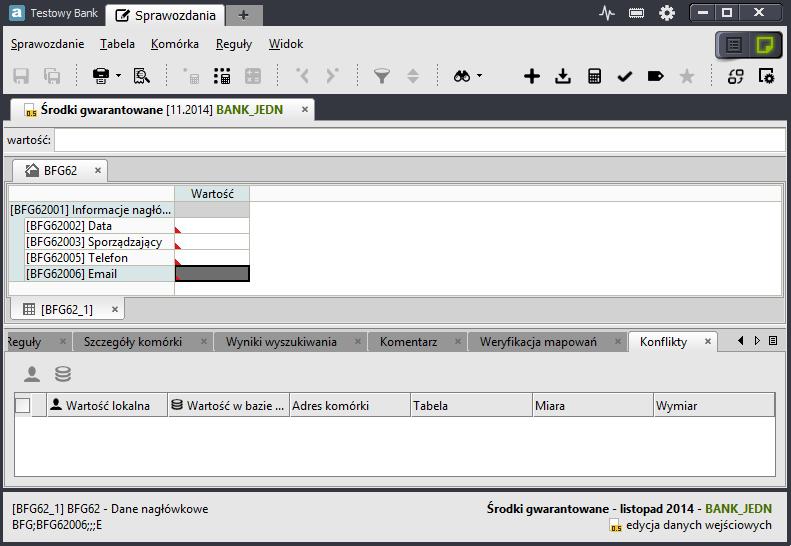
Task: Close the Środki gwarantowane report tab
Action: tap(305, 109)
